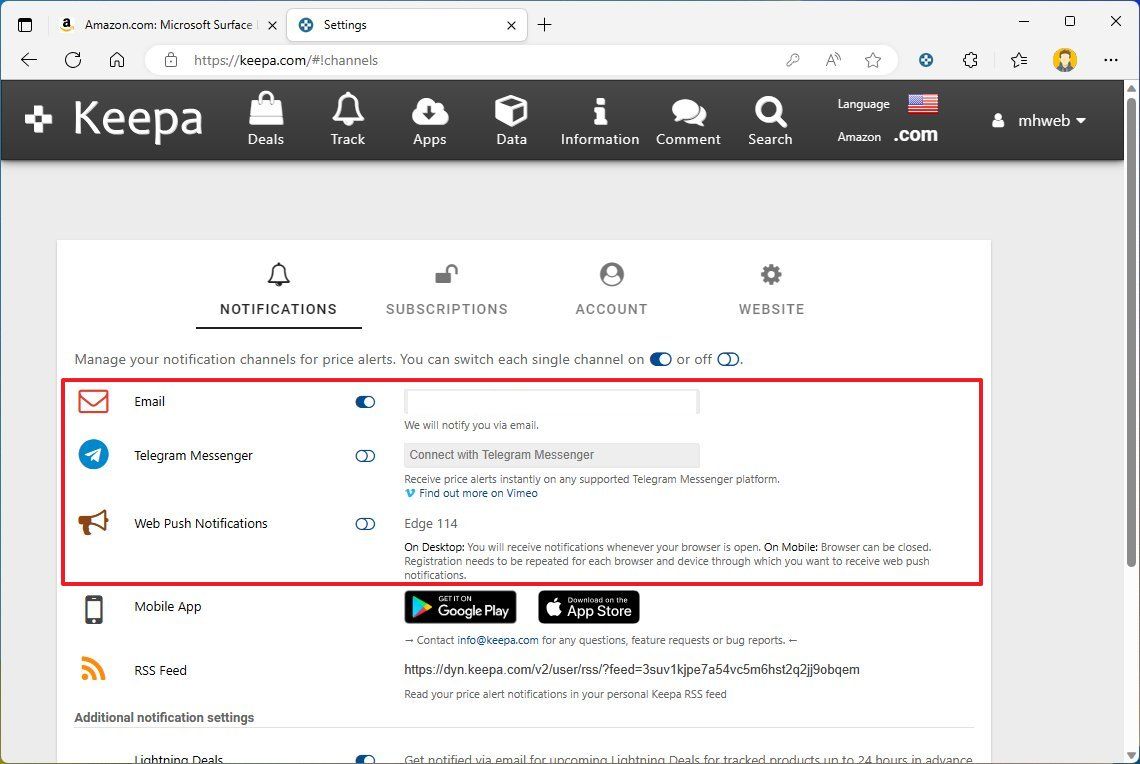Open Keepa Search
Image resolution: width=1140 pixels, height=764 pixels.
pos(769,118)
